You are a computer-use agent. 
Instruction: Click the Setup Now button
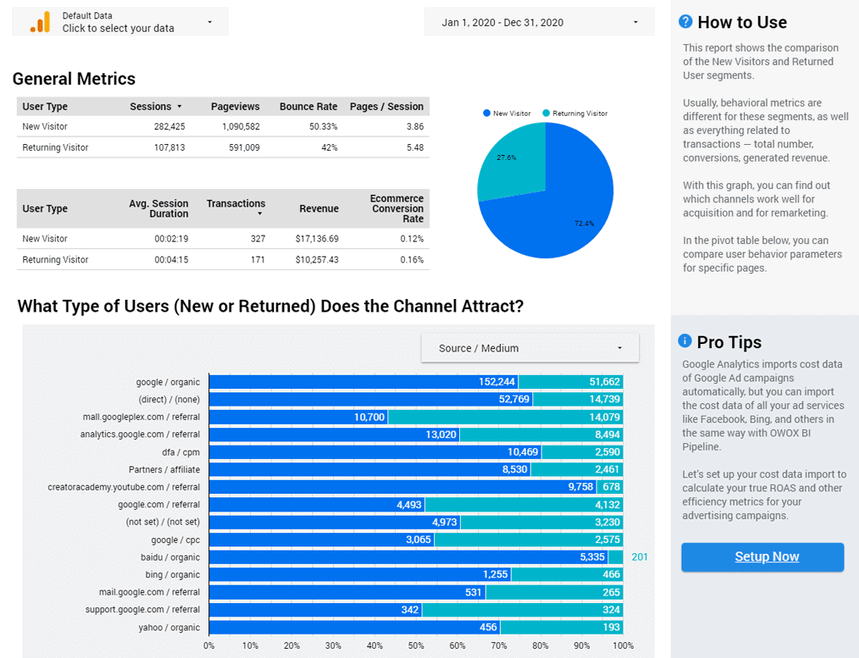(763, 557)
